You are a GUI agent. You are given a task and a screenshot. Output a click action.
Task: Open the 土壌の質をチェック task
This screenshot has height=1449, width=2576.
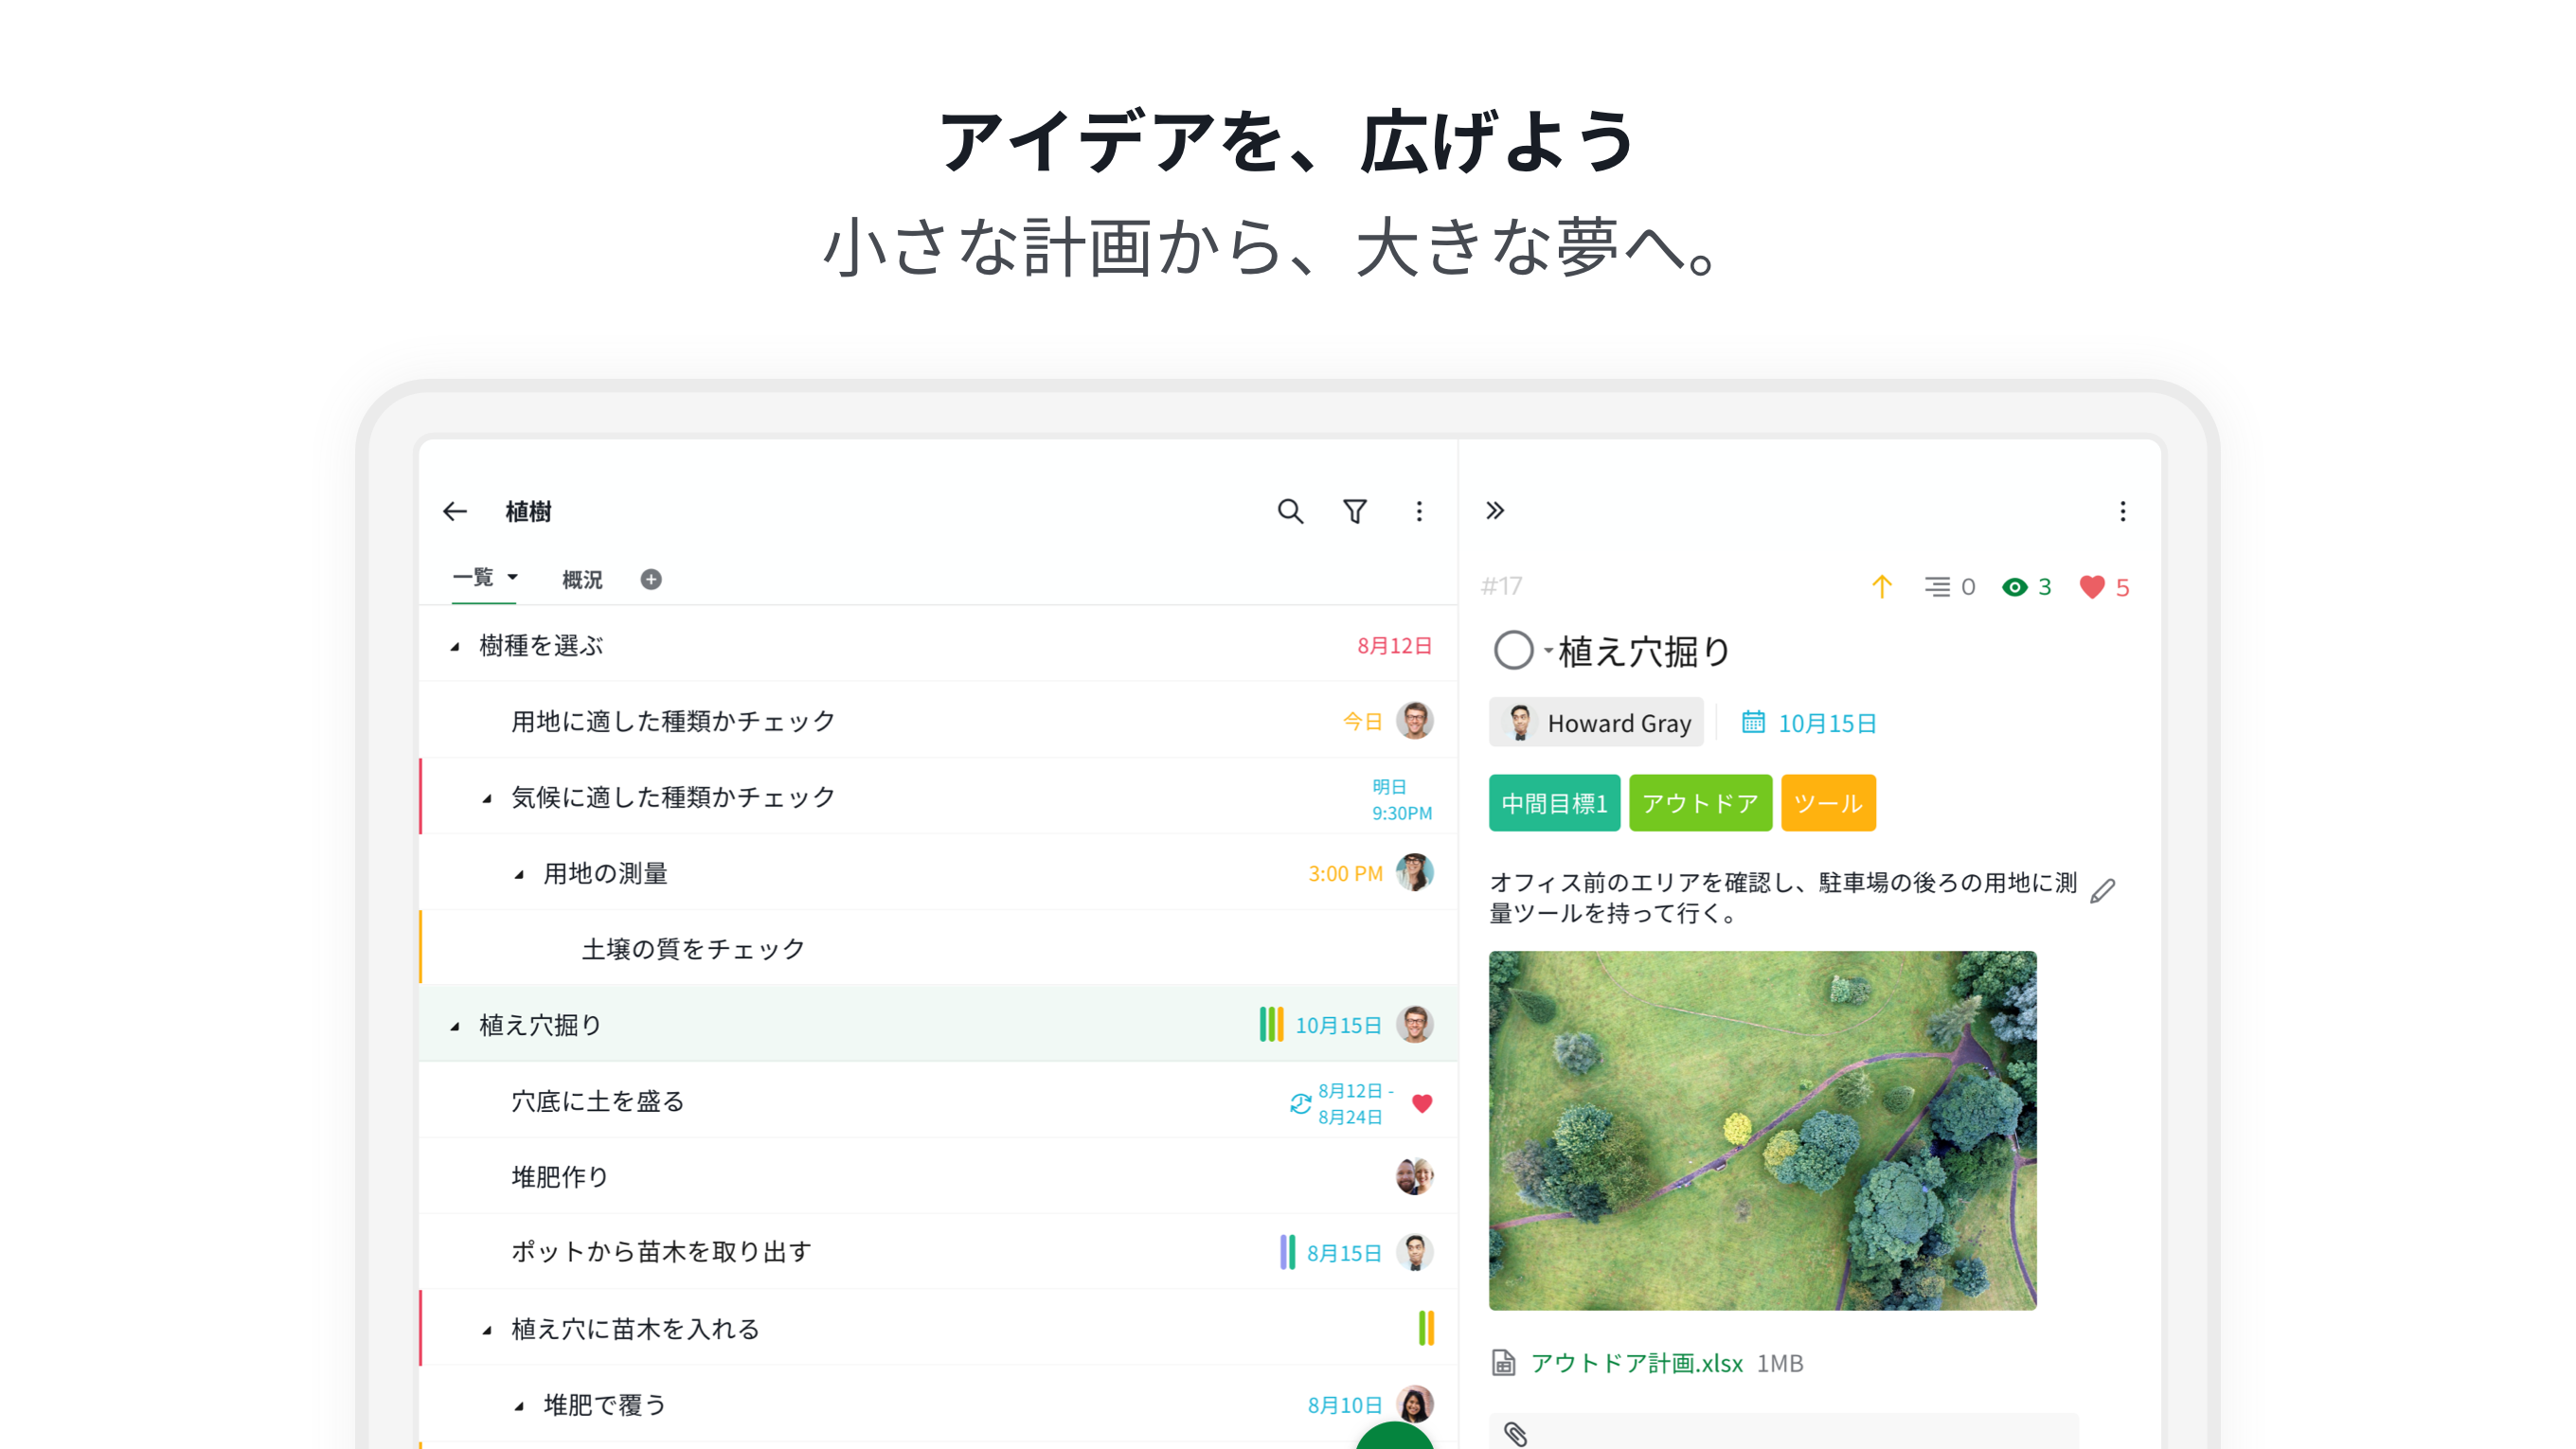coord(938,948)
